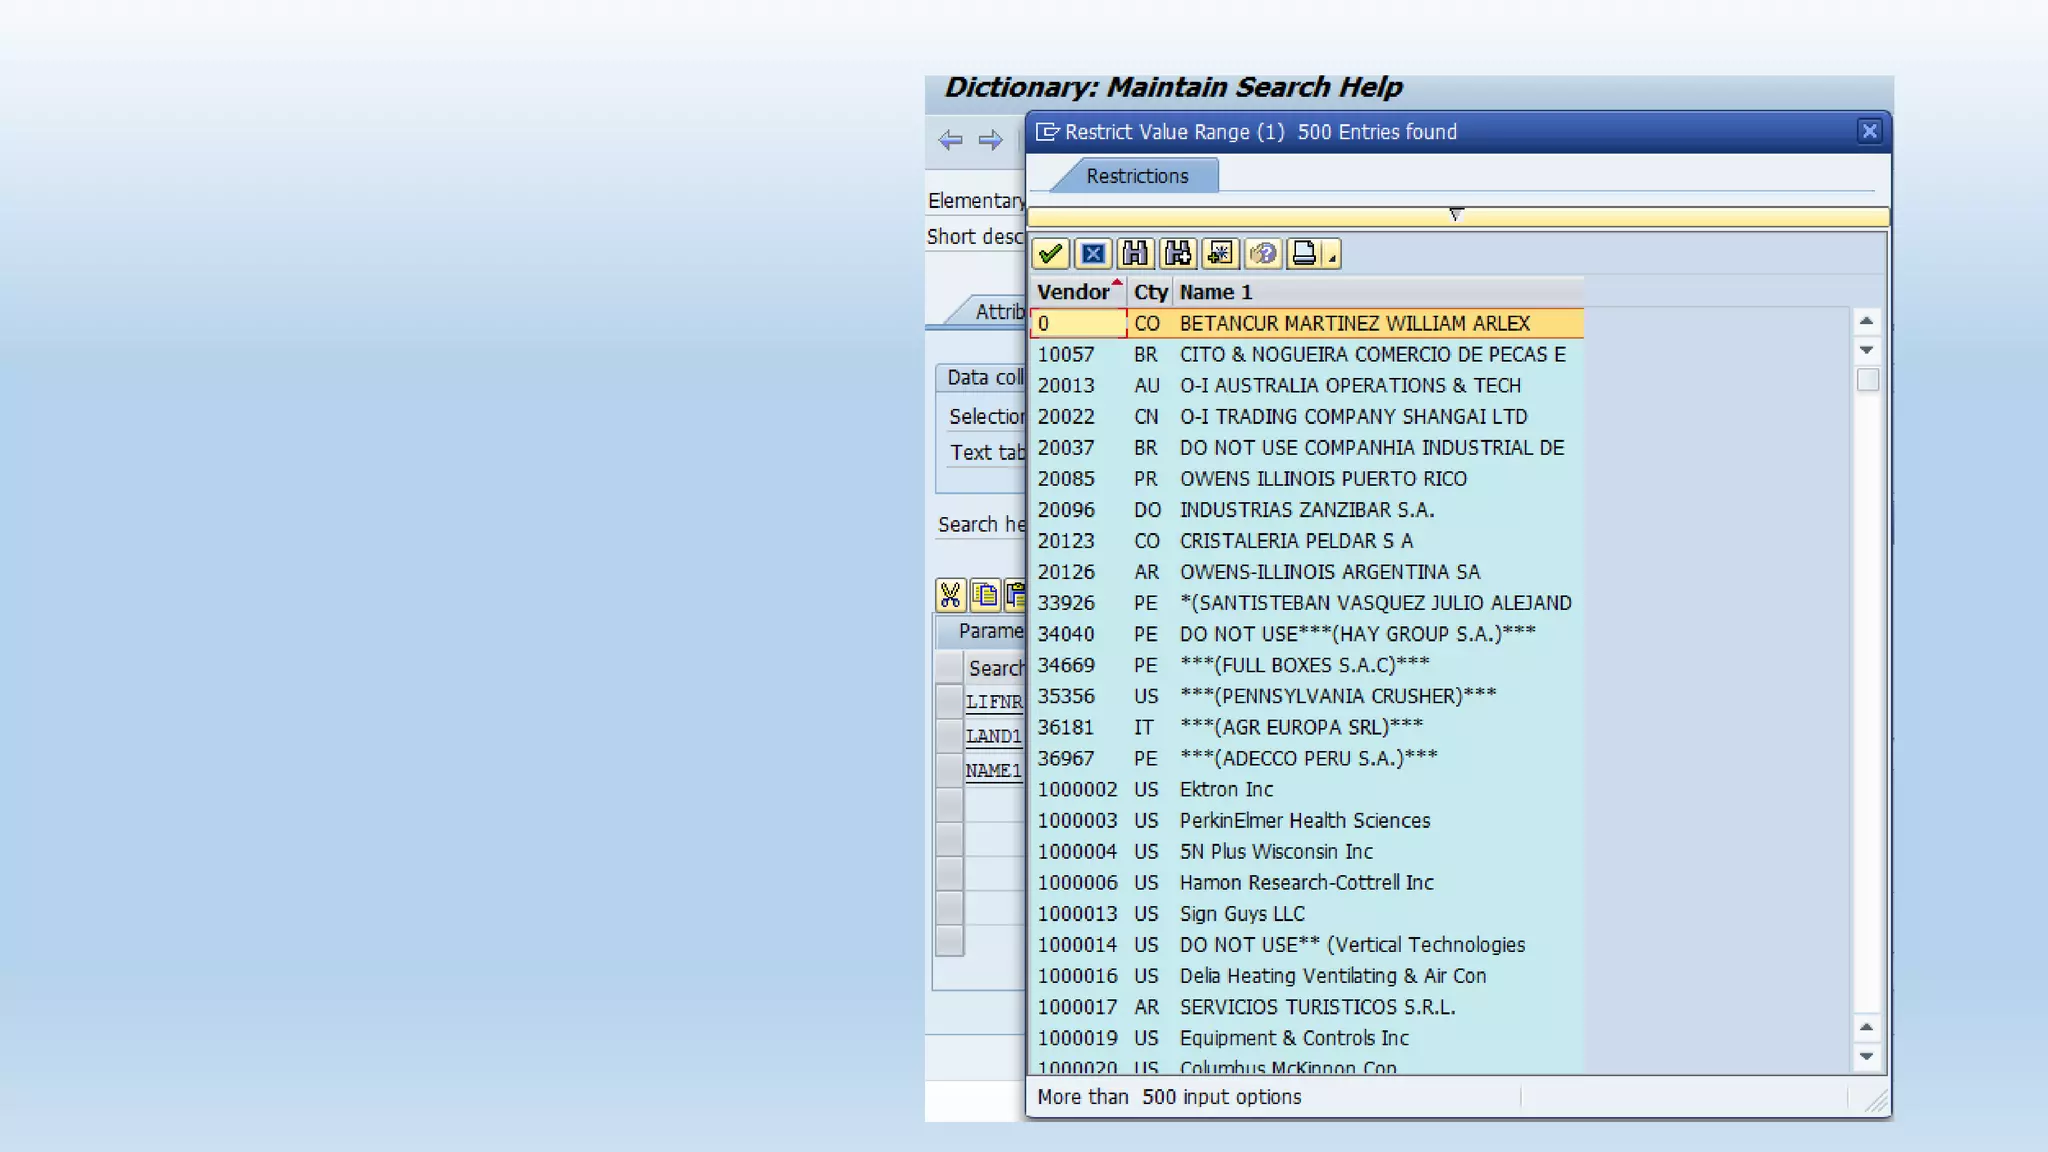Expand restrictions area with triangle handle

click(1456, 215)
